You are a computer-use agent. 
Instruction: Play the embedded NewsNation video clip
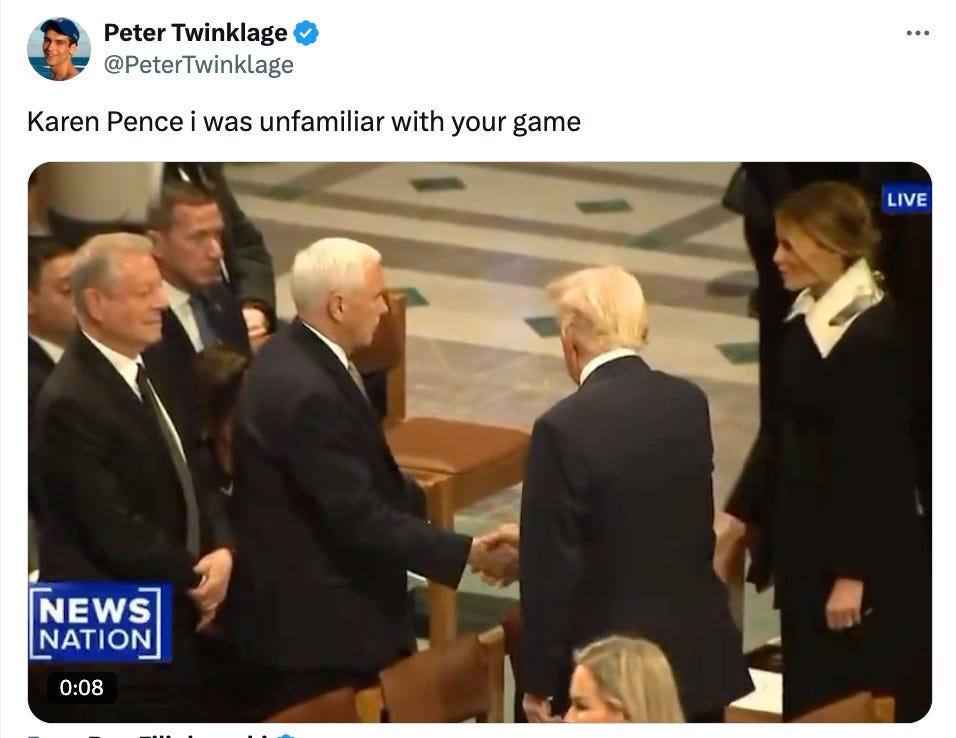(x=480, y=442)
